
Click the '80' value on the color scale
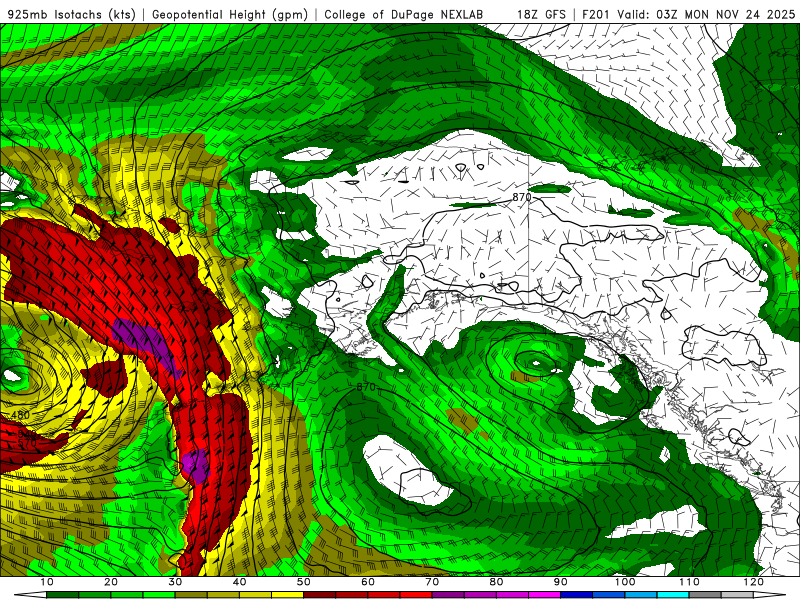click(x=496, y=582)
